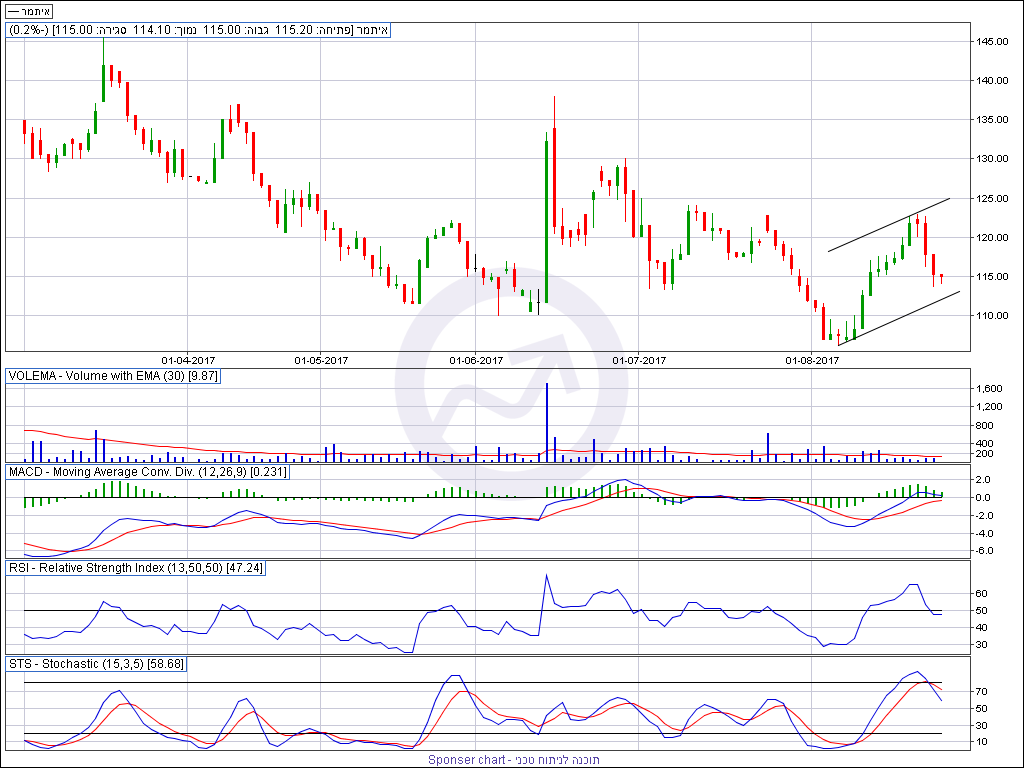Click the tallest blue volume bar
1024x768 pixels.
click(x=547, y=422)
